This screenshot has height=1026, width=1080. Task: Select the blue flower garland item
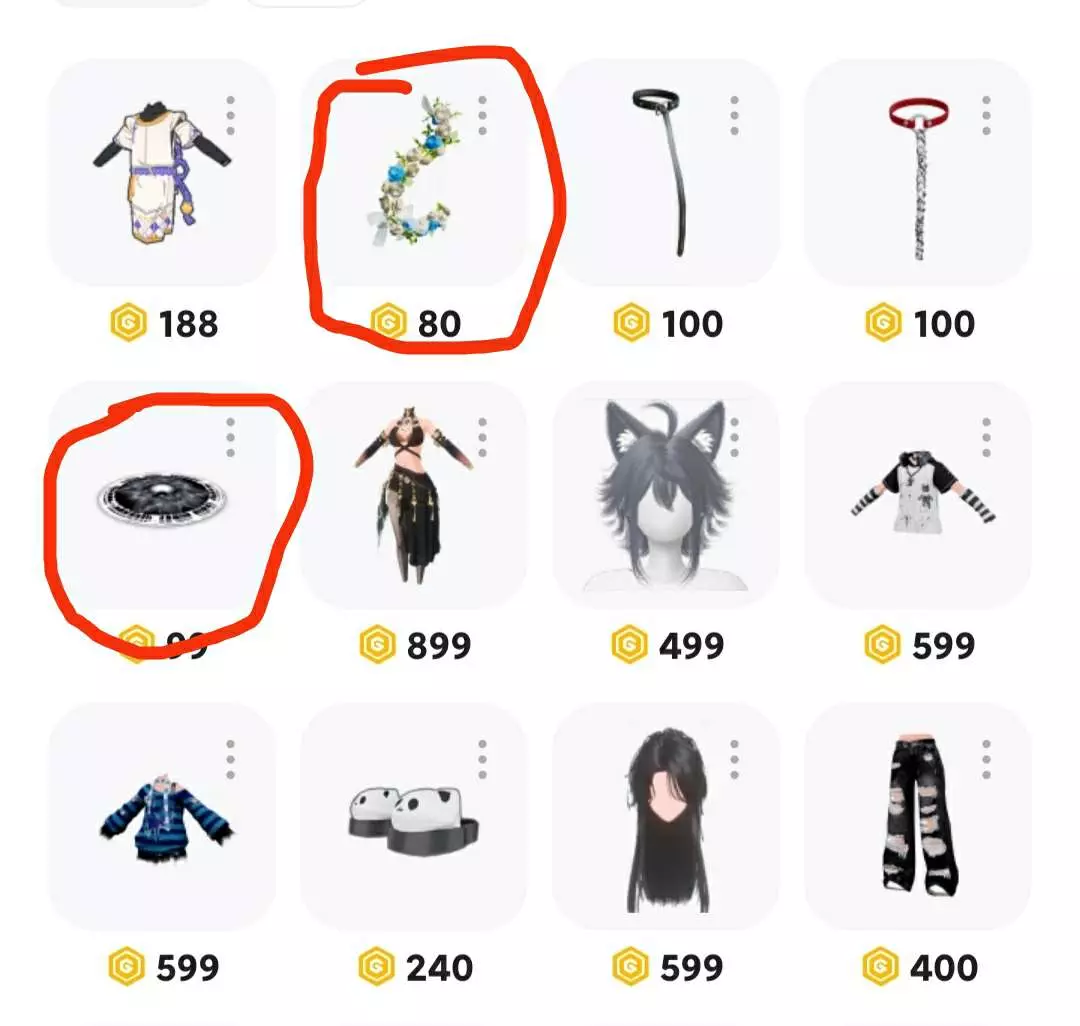(415, 172)
